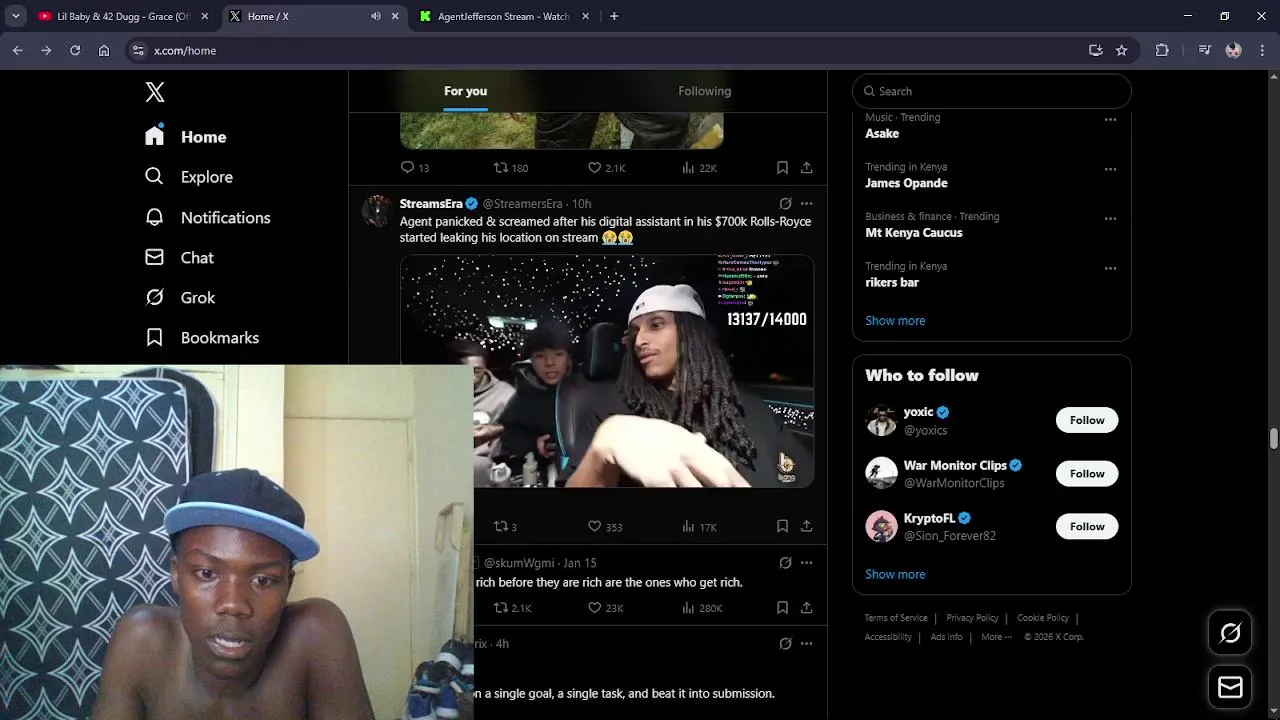Image resolution: width=1280 pixels, height=720 pixels.
Task: Open StreamsEra profile avatar
Action: pos(377,211)
